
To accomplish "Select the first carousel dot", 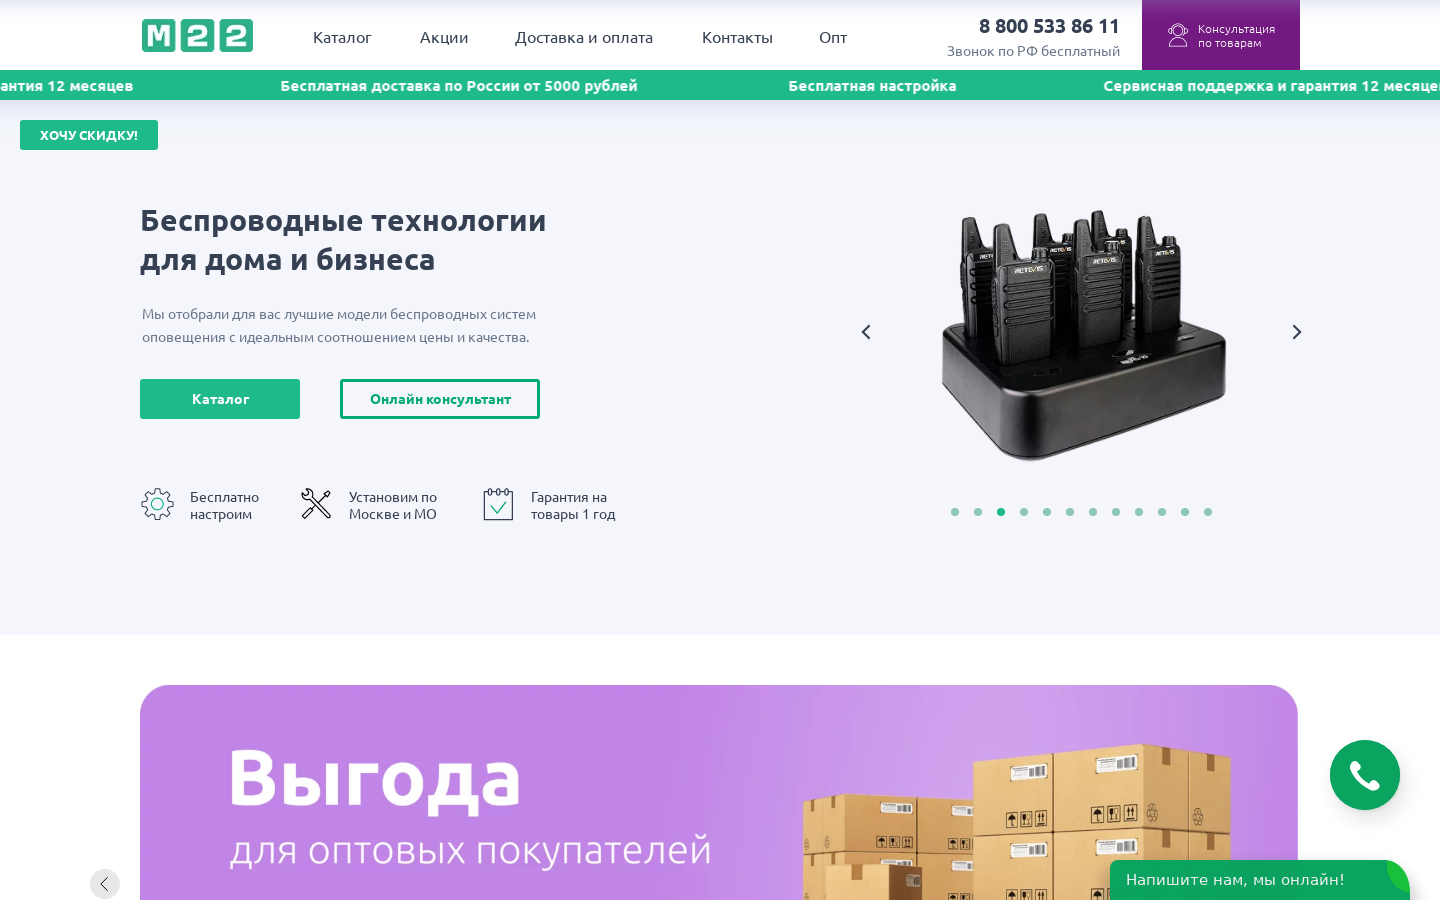I will point(955,512).
